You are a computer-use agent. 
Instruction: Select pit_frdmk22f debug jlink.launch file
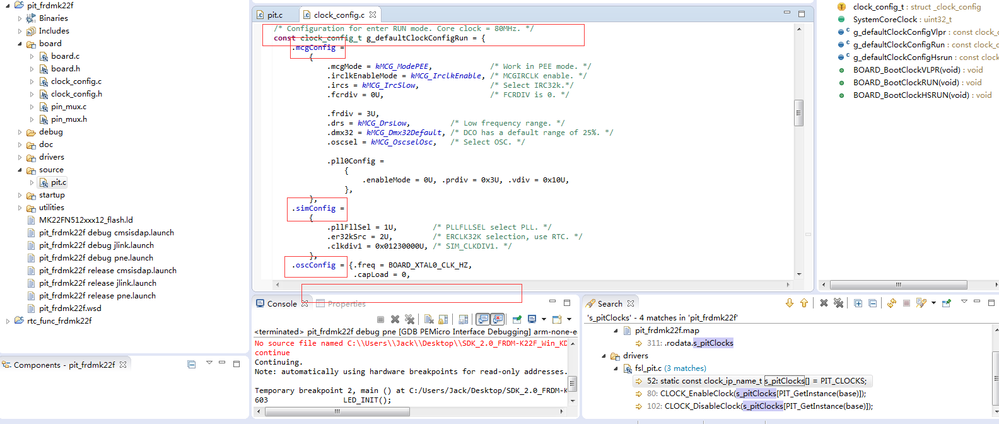97,245
